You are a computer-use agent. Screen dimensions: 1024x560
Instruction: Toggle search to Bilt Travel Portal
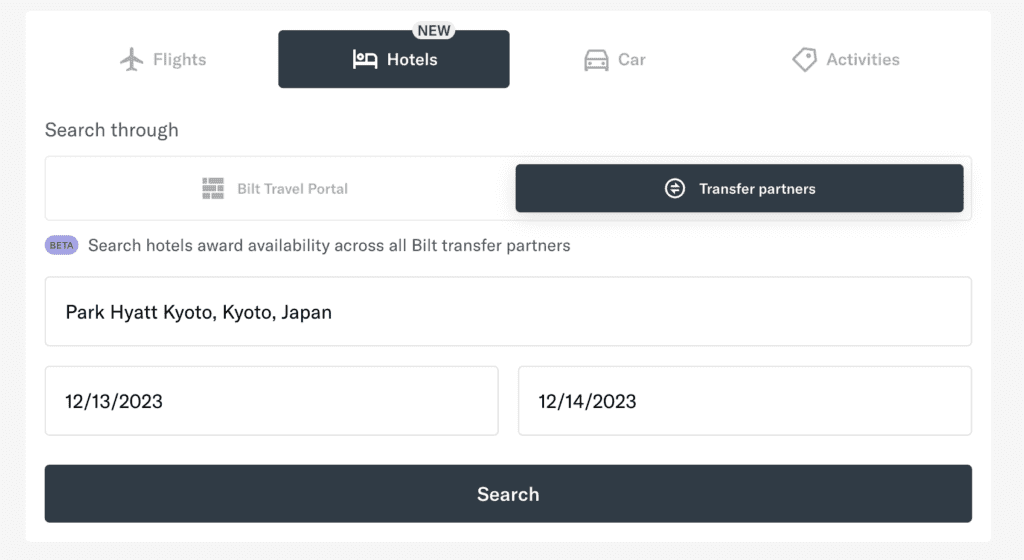coord(292,188)
